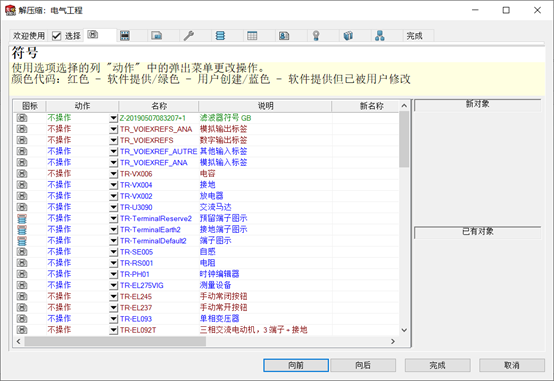Open action dropdown for TR_VOIEXREF_ANA
The width and height of the screenshot is (554, 381).
pos(113,163)
